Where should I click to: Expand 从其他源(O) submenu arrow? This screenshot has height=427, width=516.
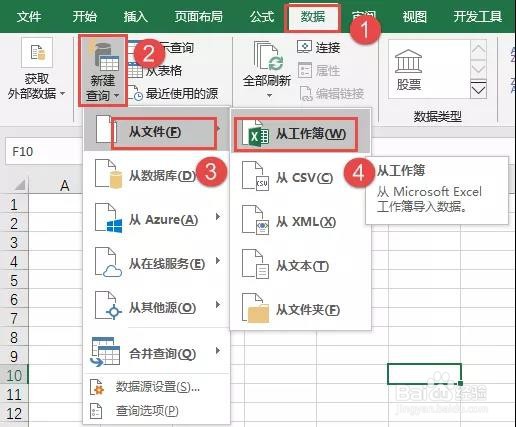pos(218,305)
